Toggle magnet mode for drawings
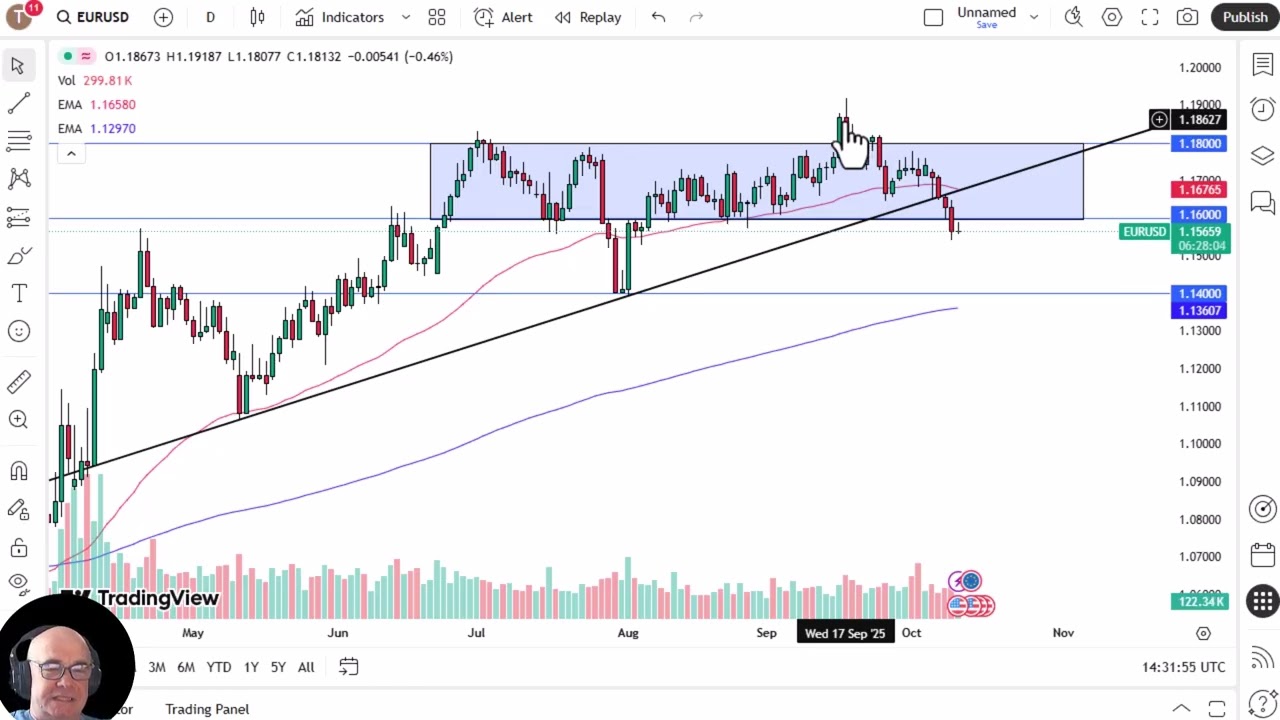The image size is (1280, 720). coord(18,471)
